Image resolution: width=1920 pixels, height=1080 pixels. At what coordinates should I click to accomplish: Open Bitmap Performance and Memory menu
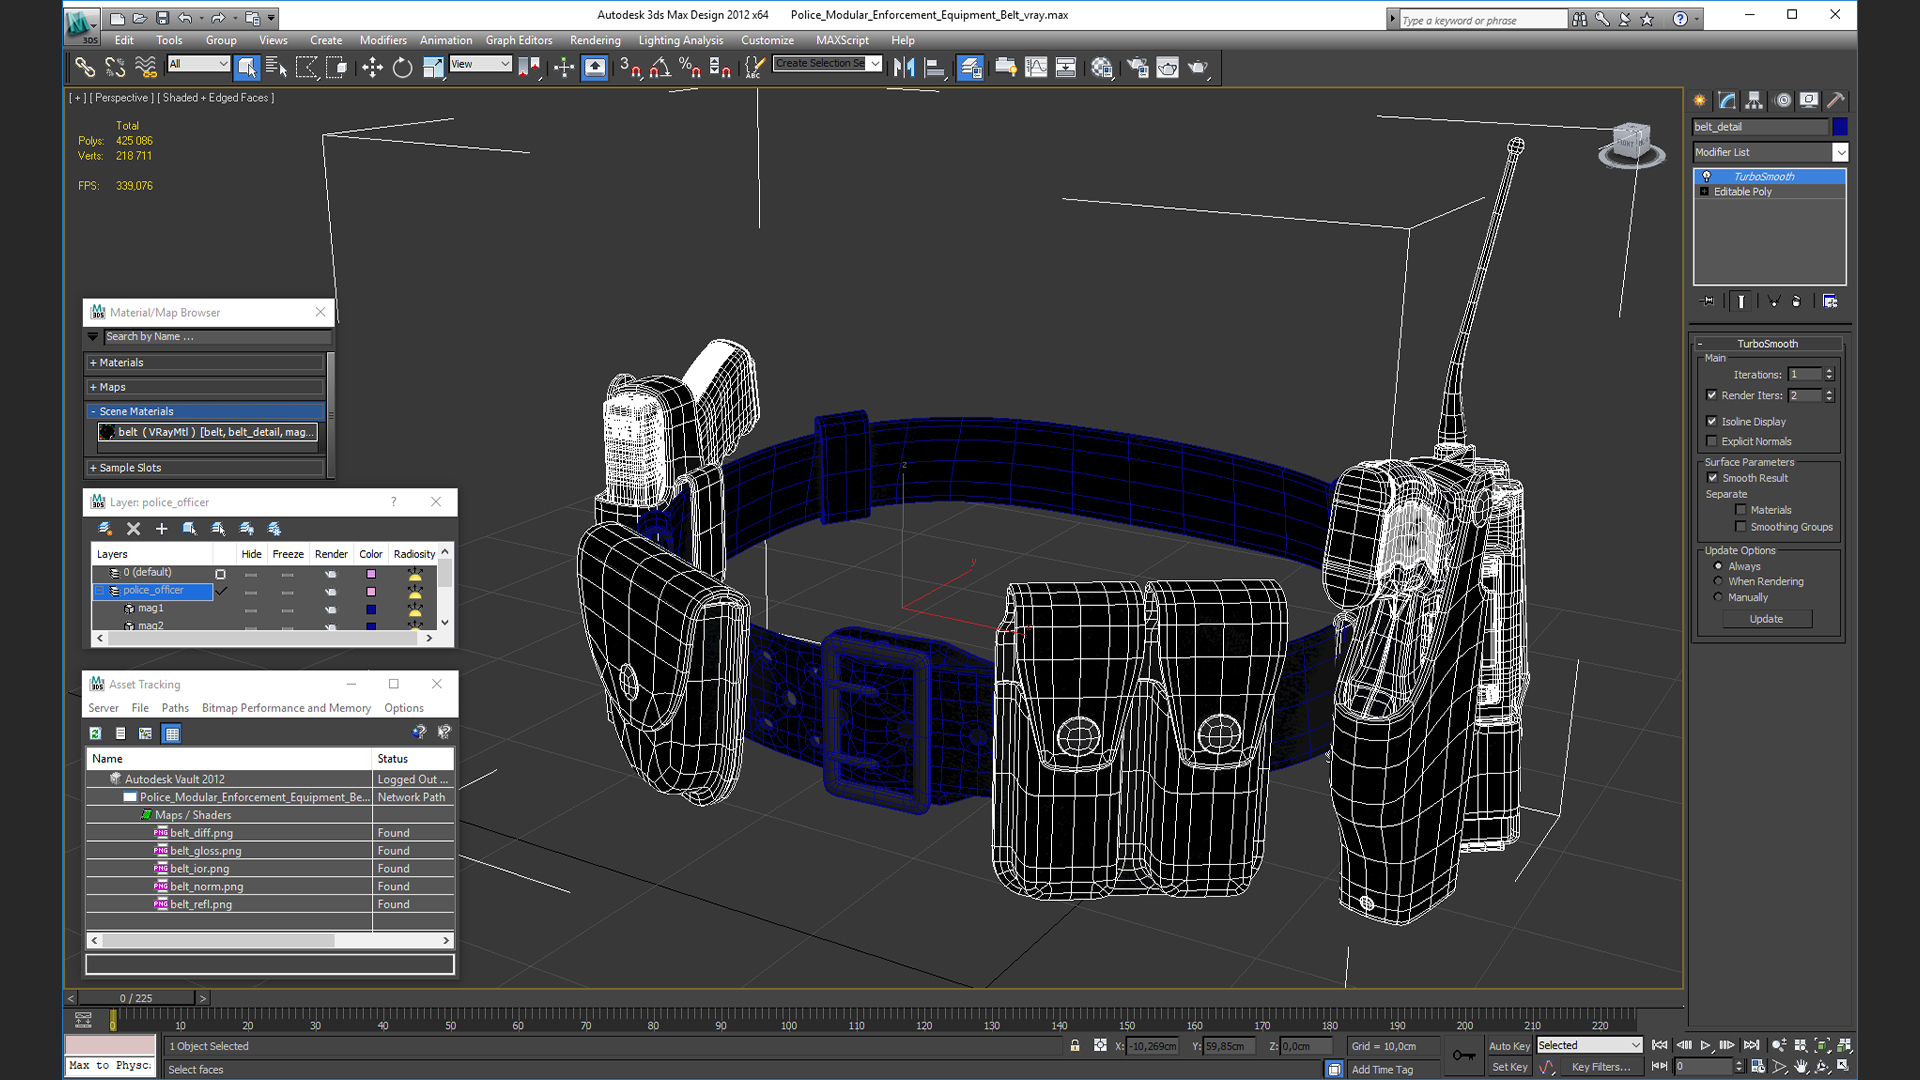tap(286, 708)
